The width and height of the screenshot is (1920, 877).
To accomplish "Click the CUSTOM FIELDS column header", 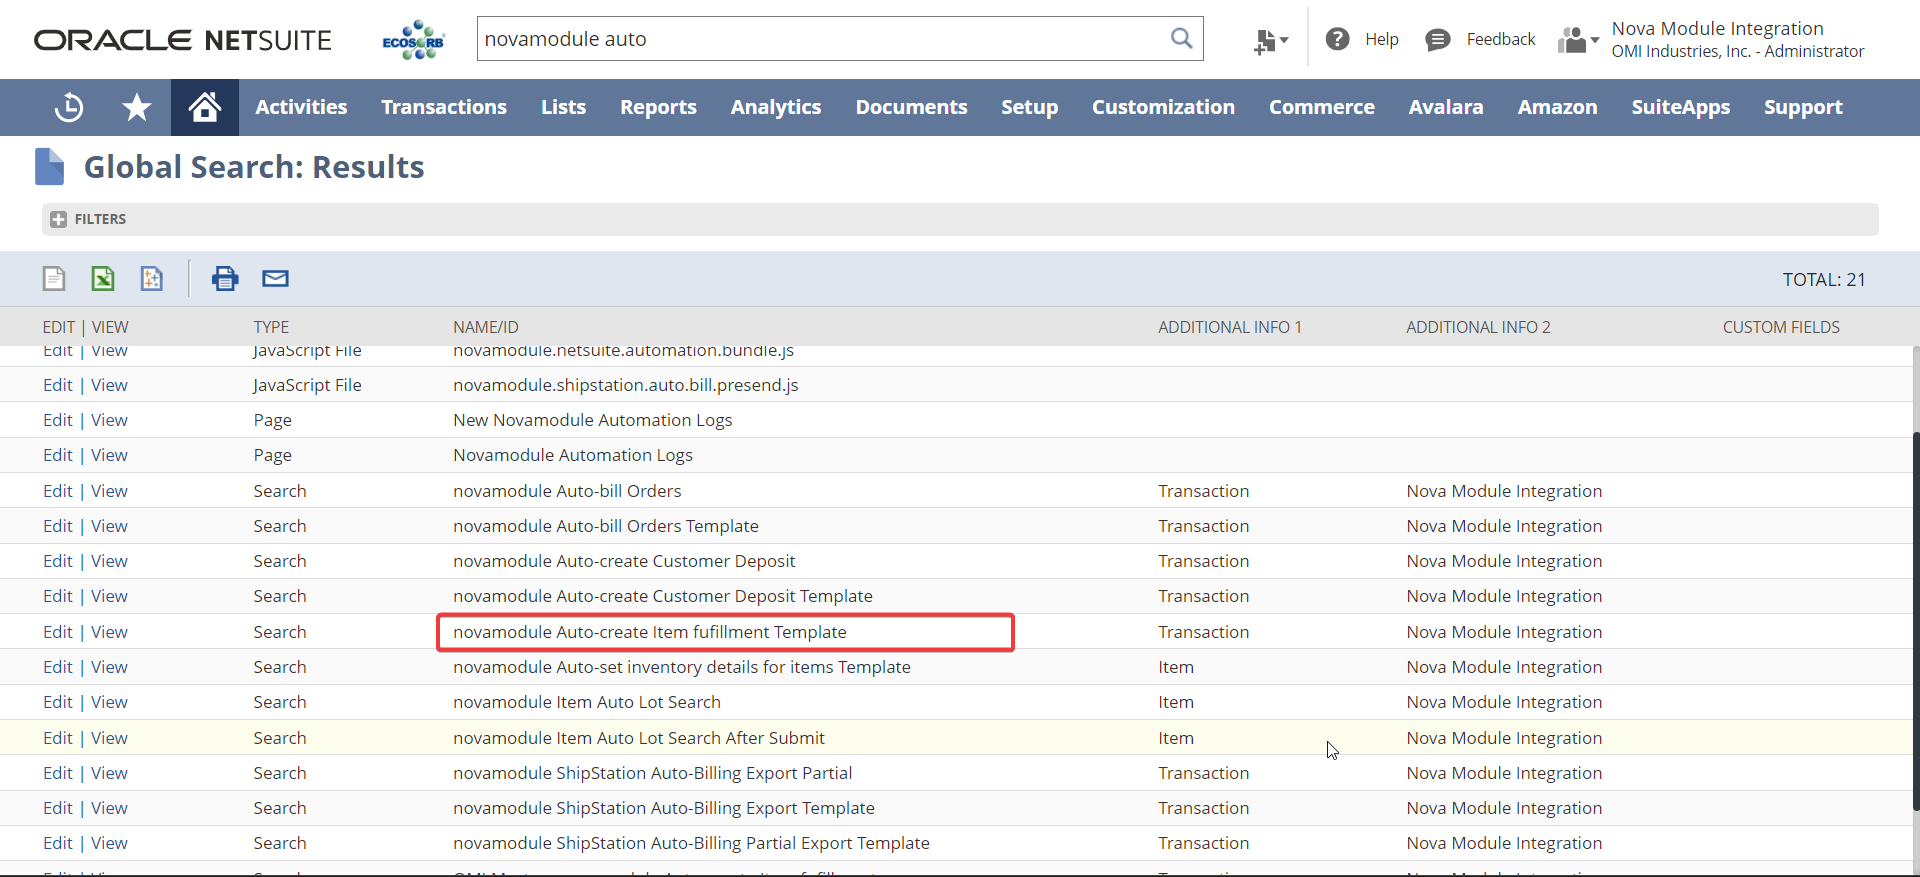I will 1781,327.
